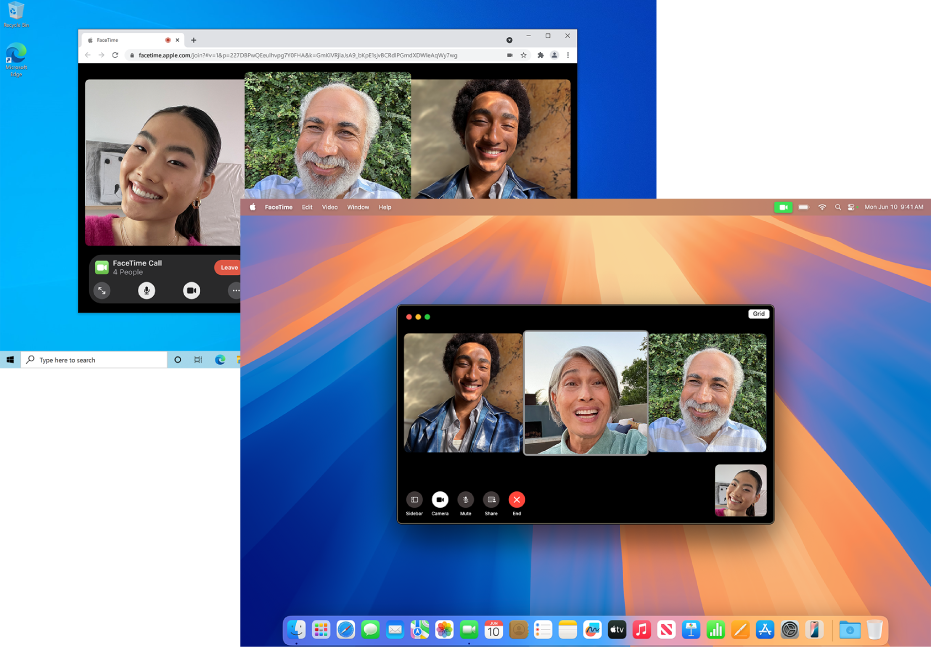The width and height of the screenshot is (932, 650).
Task: Open the browser extensions puzzle icon
Action: click(x=540, y=55)
